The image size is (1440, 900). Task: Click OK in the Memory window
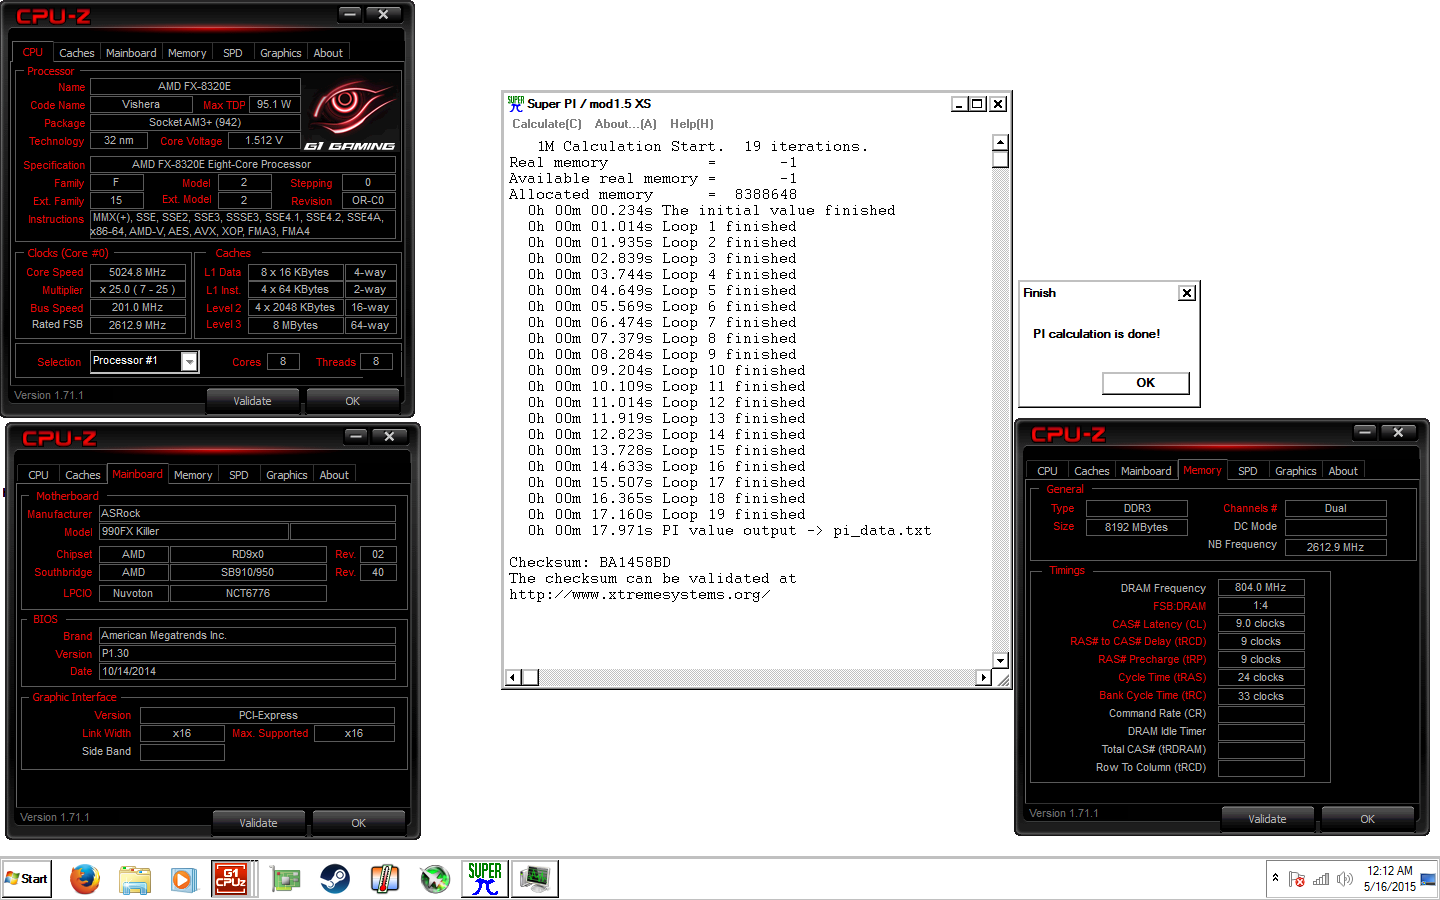tap(1367, 819)
